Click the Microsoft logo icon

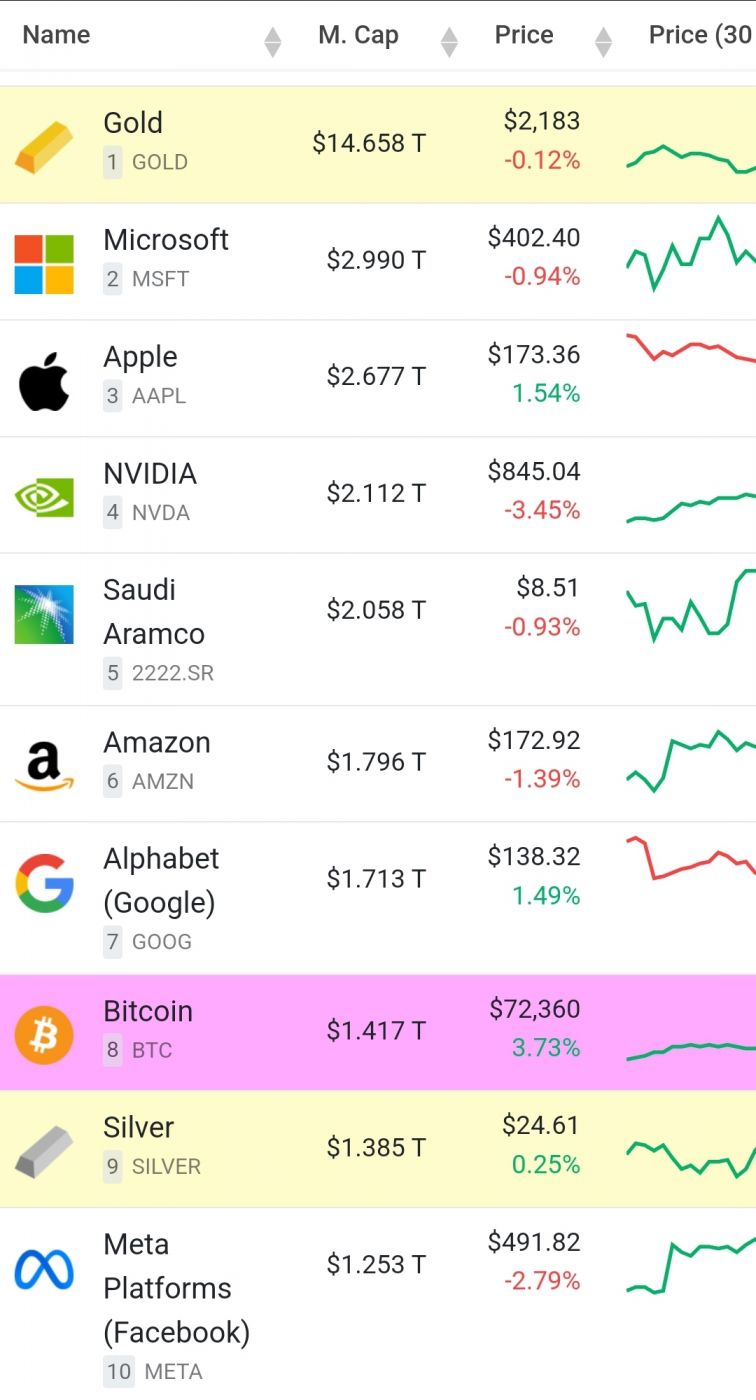pos(44,263)
